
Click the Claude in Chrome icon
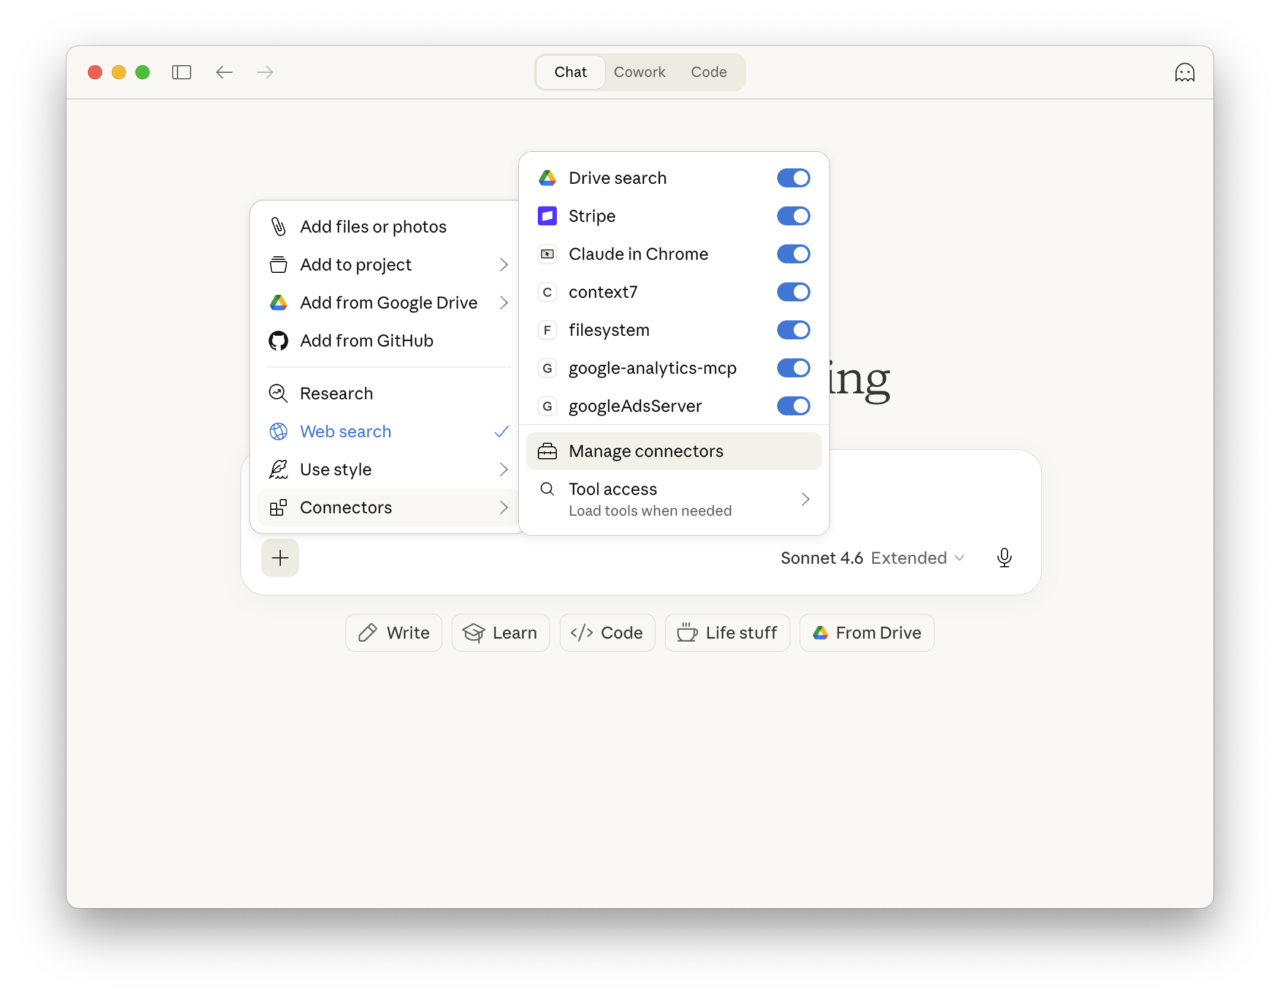(x=547, y=254)
